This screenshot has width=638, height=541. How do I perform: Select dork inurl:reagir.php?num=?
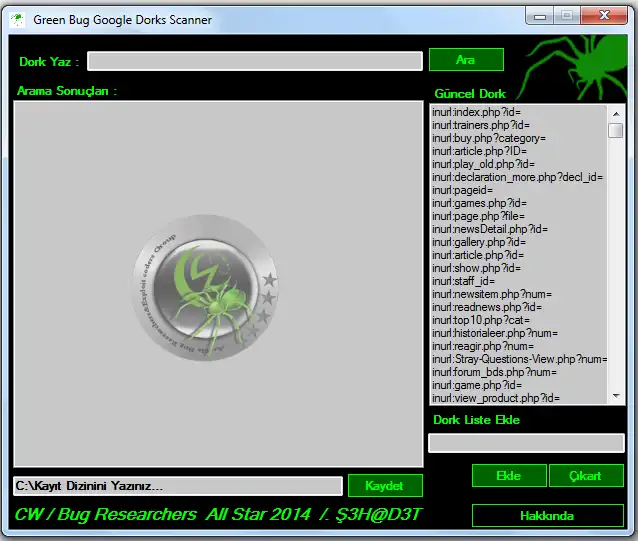tap(483, 346)
